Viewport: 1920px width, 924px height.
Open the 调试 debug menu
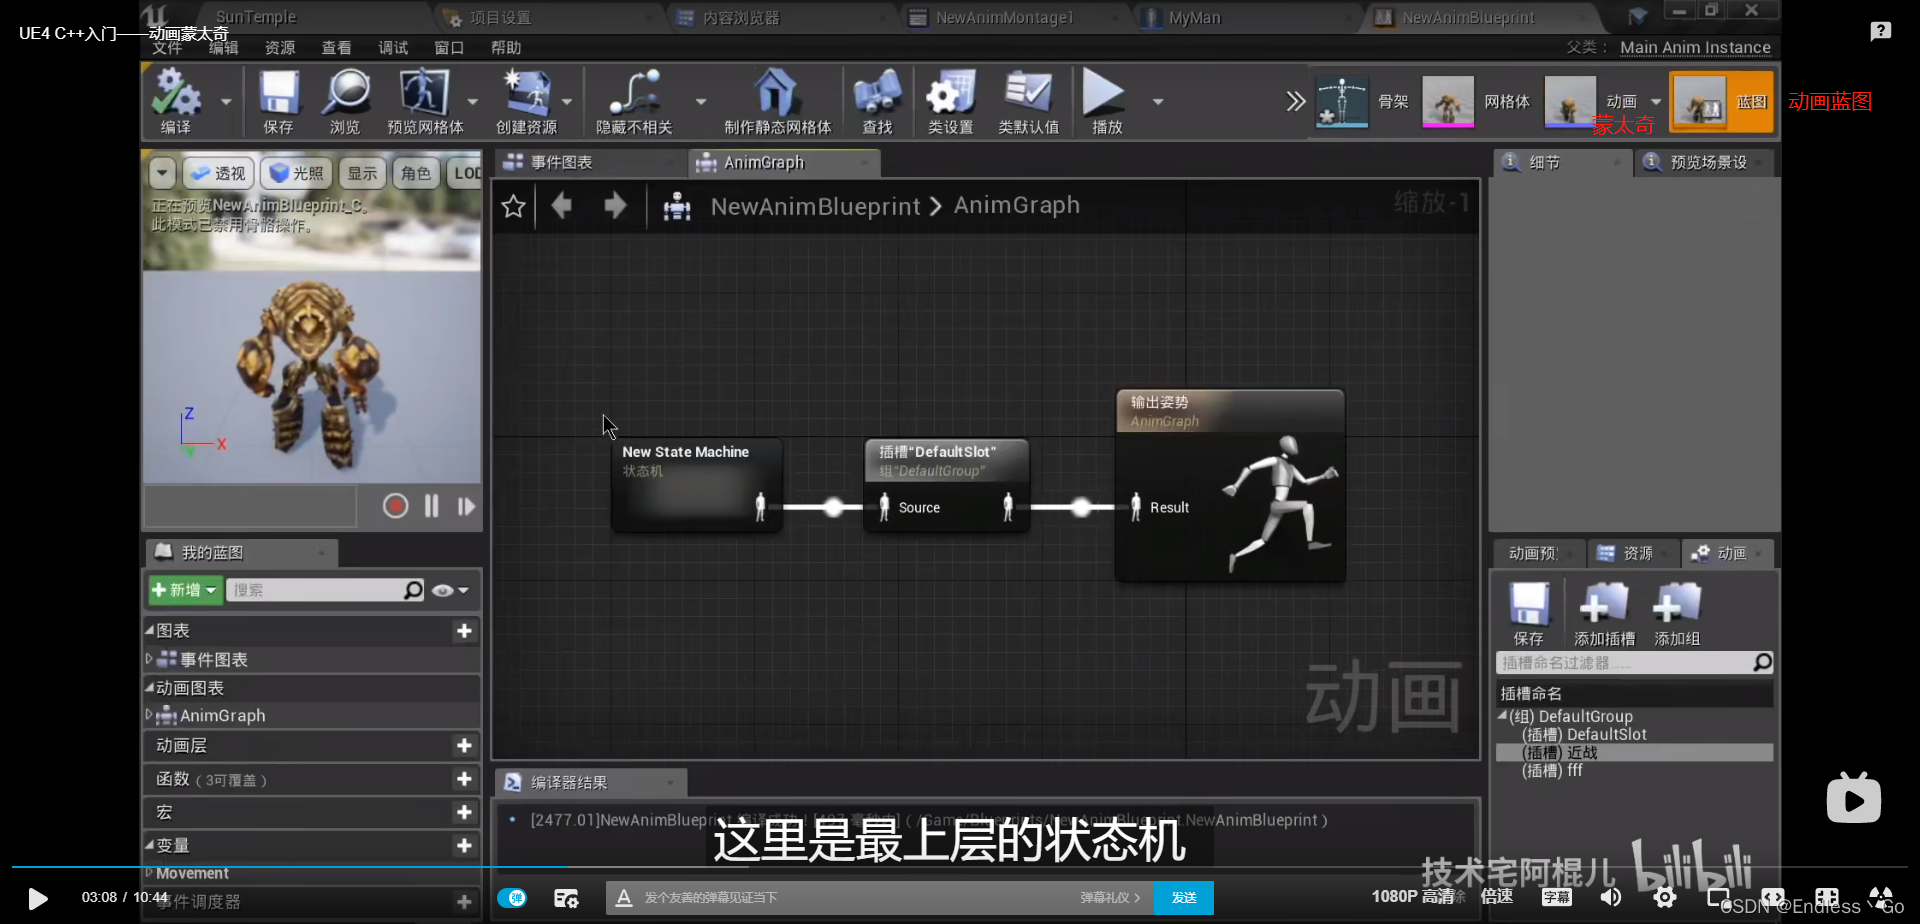(x=393, y=48)
